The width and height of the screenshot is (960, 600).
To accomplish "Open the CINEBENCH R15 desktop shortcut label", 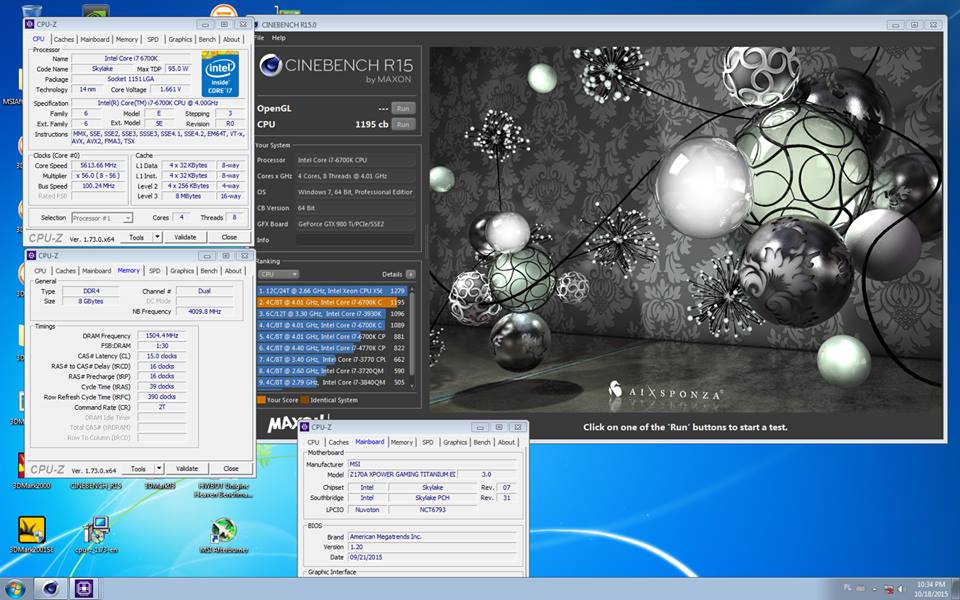I will 96,486.
